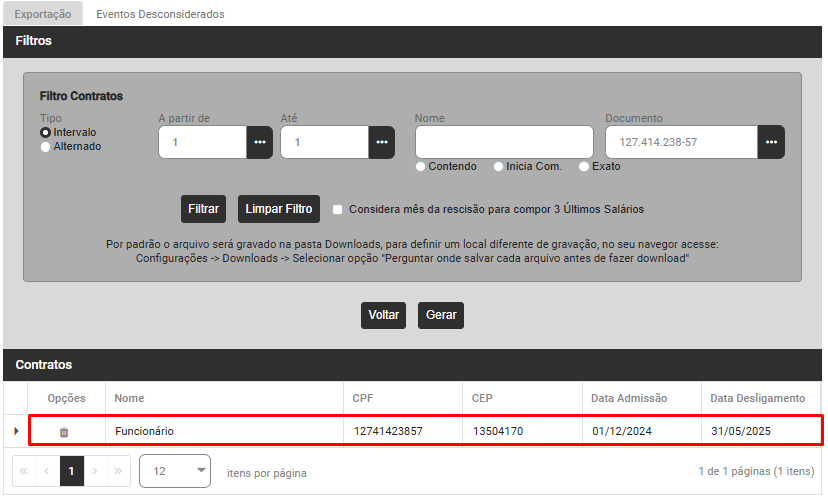The image size is (828, 497).
Task: Click the Gerar button
Action: [x=441, y=315]
